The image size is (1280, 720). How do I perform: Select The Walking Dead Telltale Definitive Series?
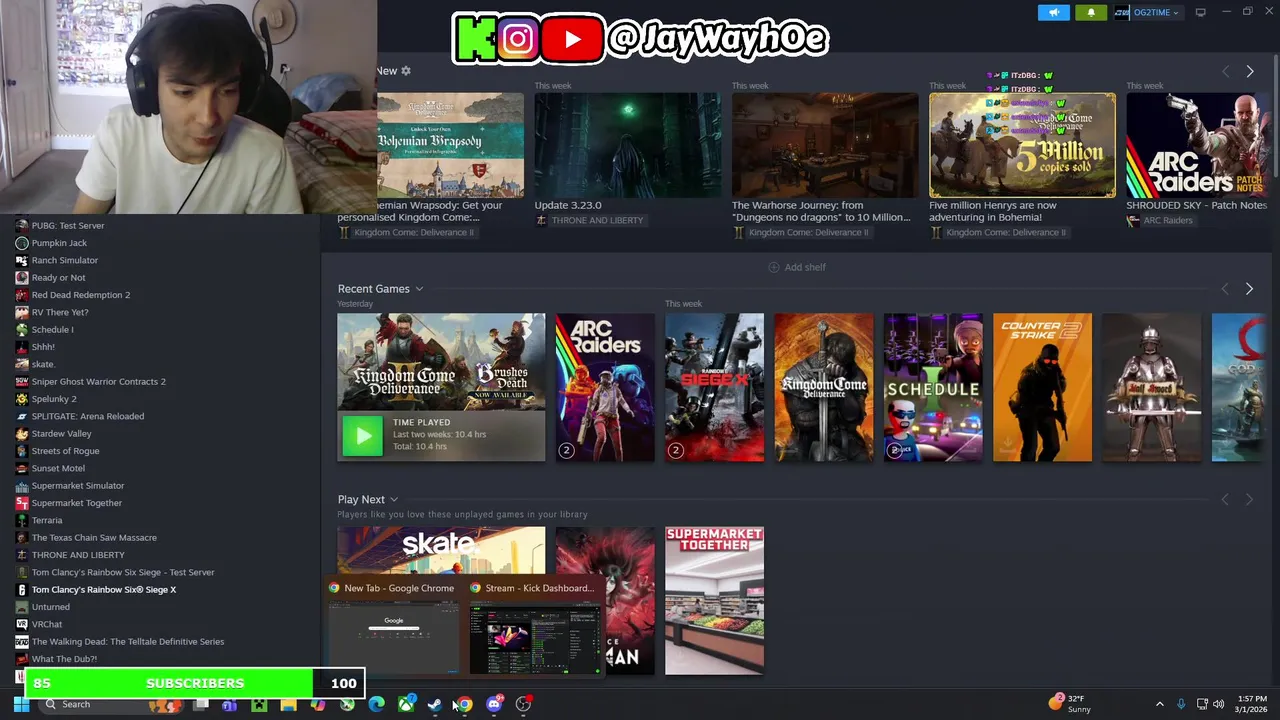(128, 641)
